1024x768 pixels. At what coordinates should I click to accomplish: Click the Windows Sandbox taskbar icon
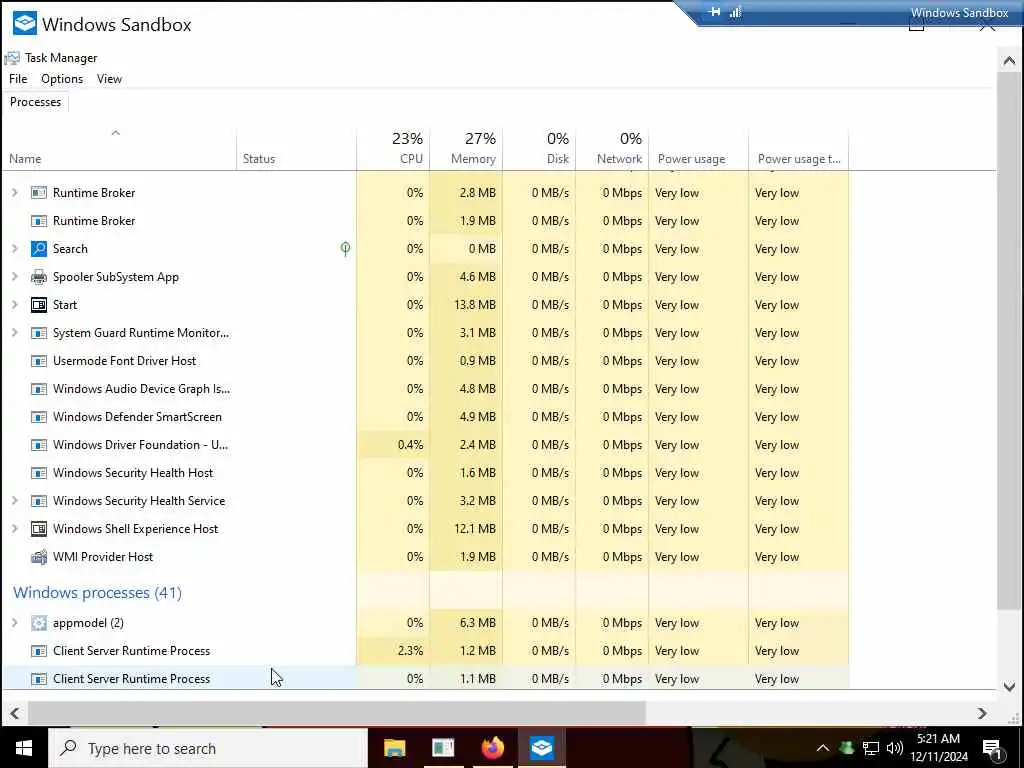pyautogui.click(x=541, y=748)
